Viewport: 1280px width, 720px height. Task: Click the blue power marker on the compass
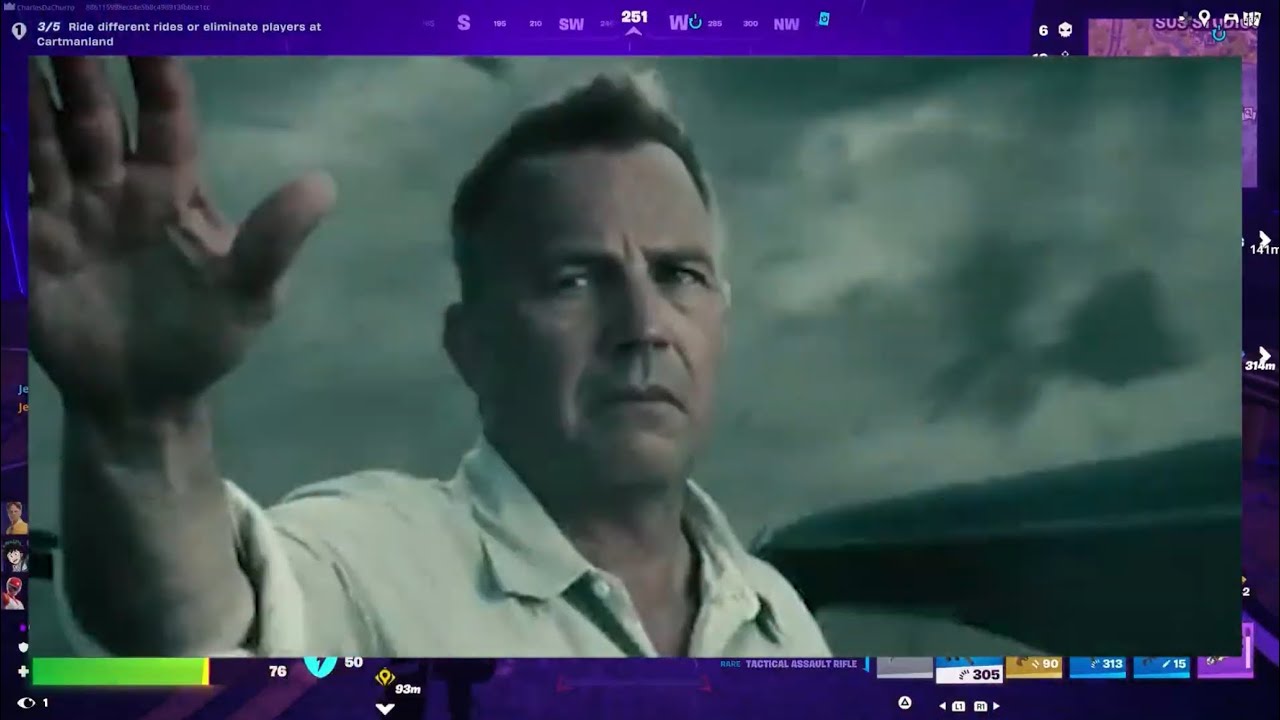click(695, 22)
